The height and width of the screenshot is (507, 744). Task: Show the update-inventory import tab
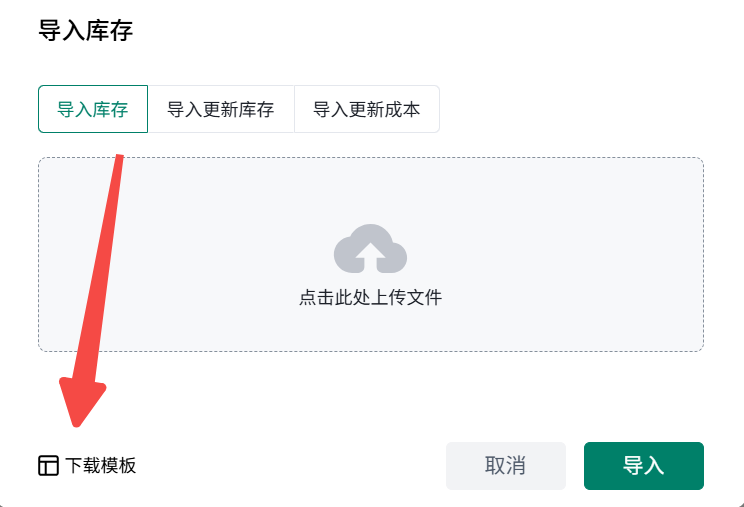[220, 109]
